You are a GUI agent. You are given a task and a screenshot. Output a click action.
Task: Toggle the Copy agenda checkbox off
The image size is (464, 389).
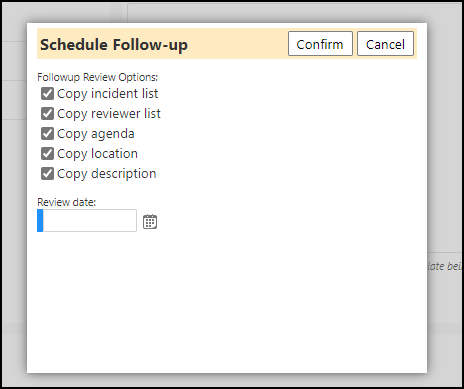click(x=47, y=134)
